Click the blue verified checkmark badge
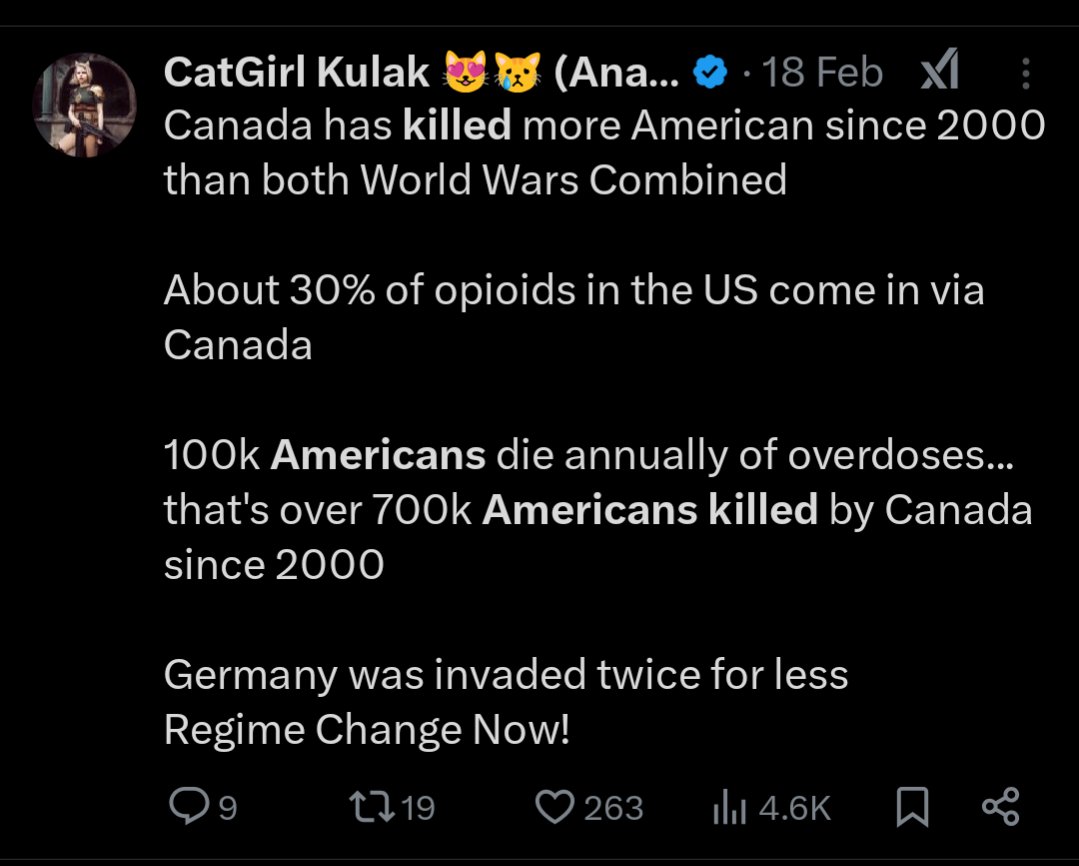The height and width of the screenshot is (866, 1079). click(x=709, y=73)
